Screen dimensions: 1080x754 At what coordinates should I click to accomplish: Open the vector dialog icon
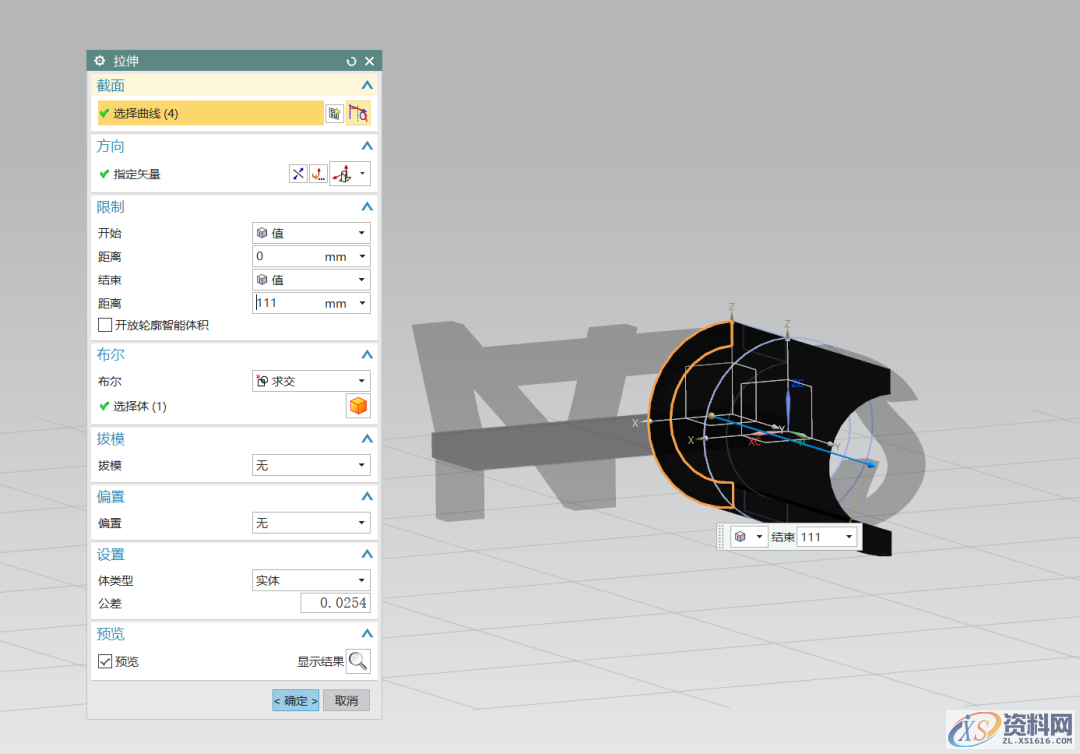coord(318,174)
